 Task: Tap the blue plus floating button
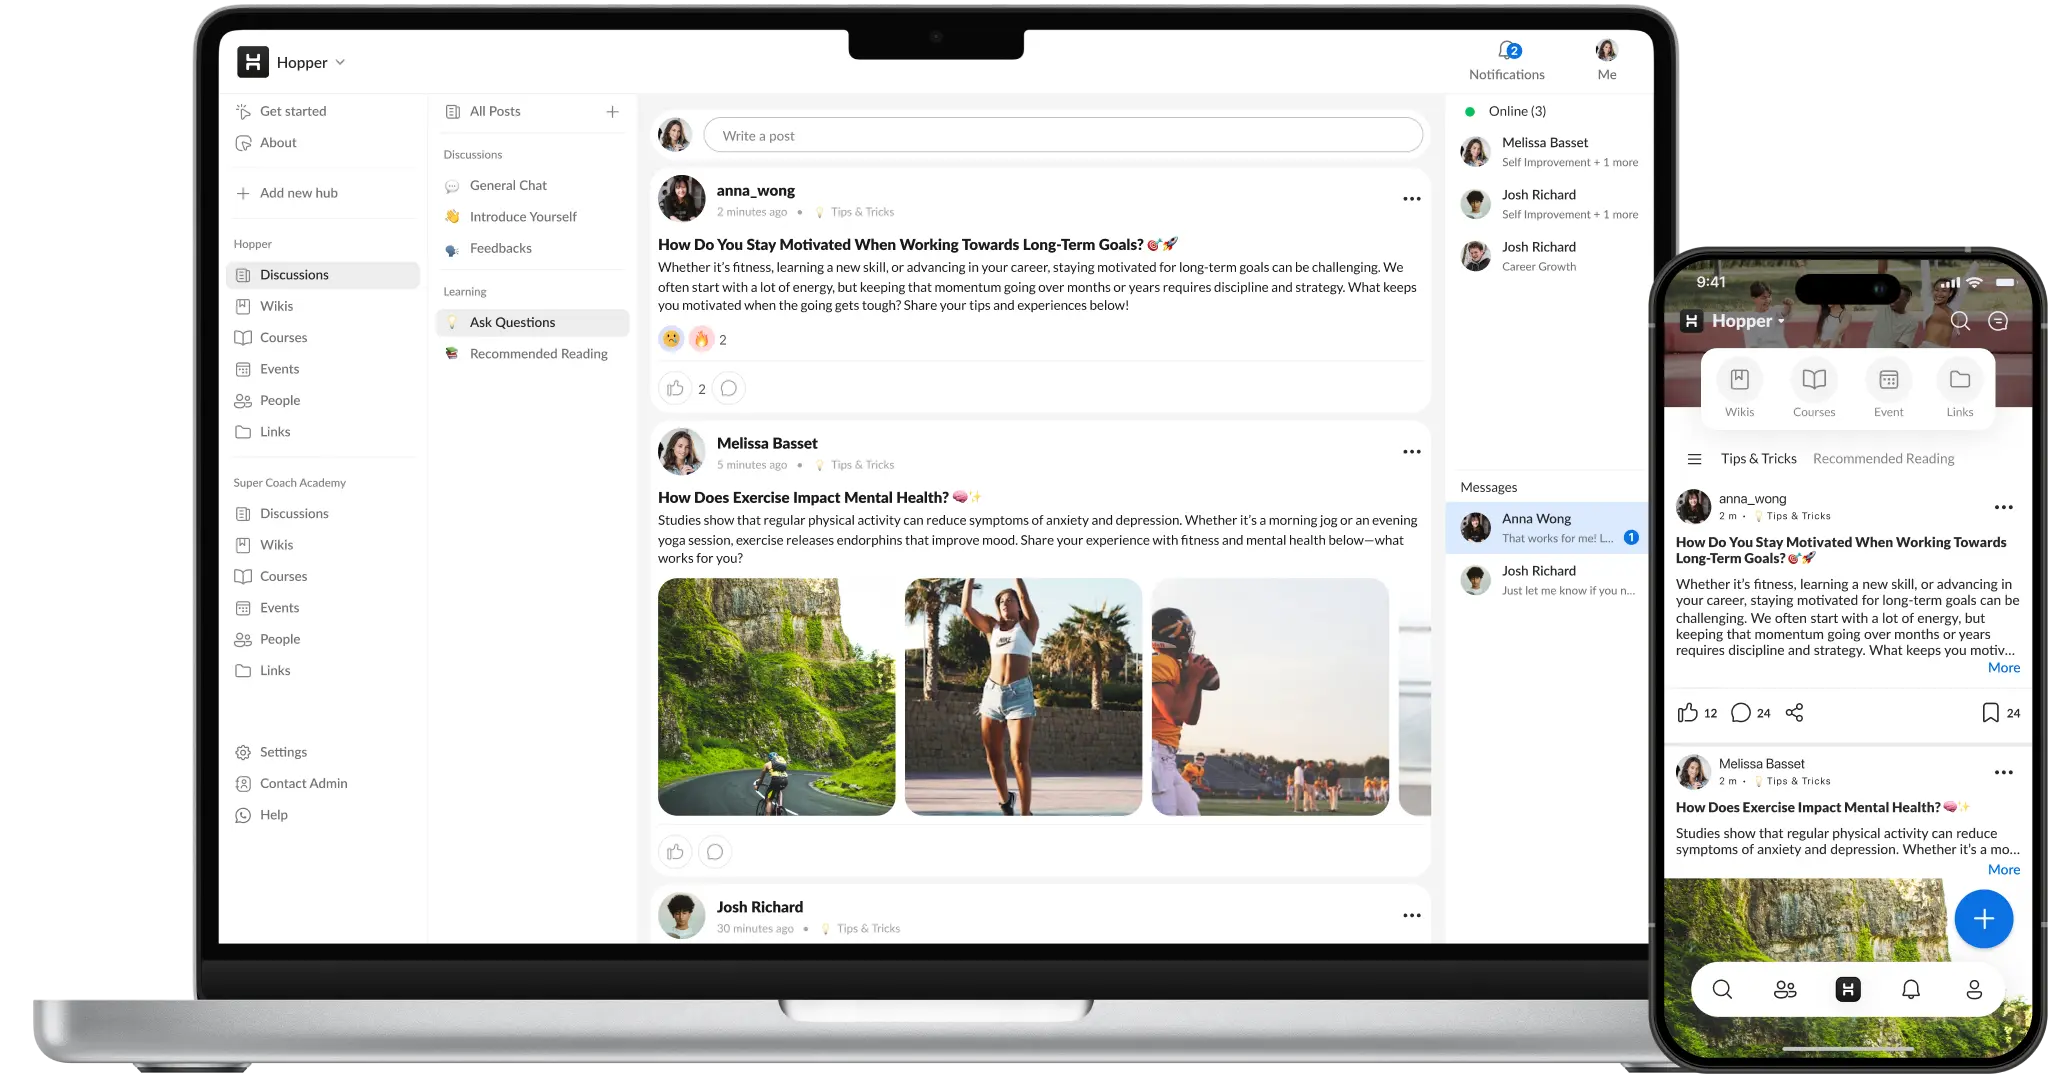1983,919
